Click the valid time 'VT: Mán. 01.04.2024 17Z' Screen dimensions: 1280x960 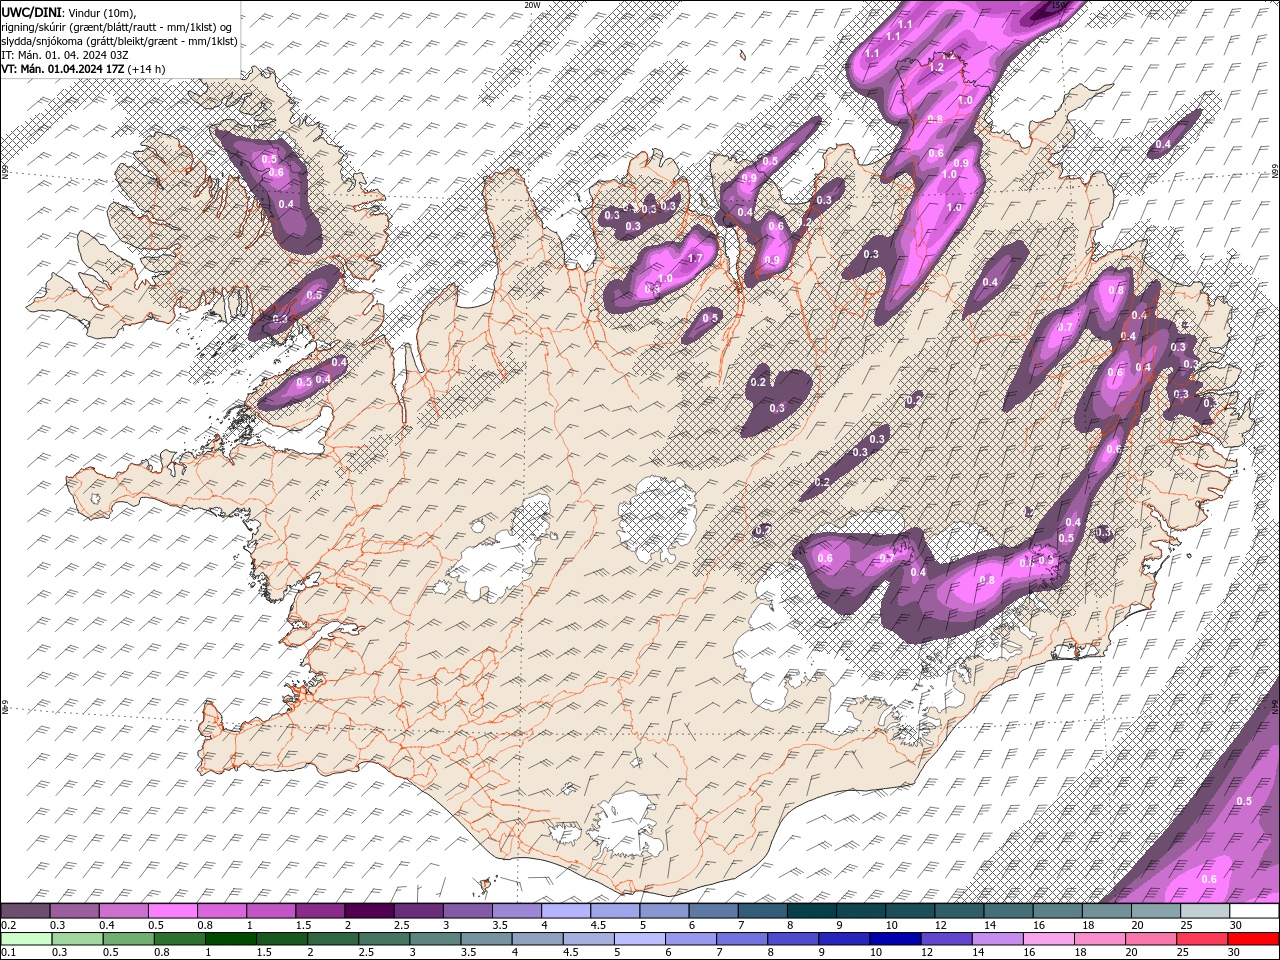(x=63, y=68)
